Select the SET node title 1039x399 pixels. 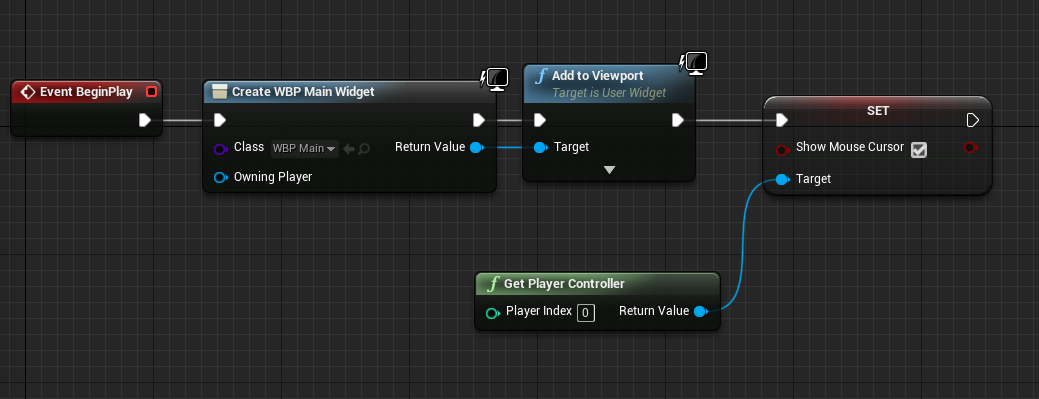click(878, 111)
